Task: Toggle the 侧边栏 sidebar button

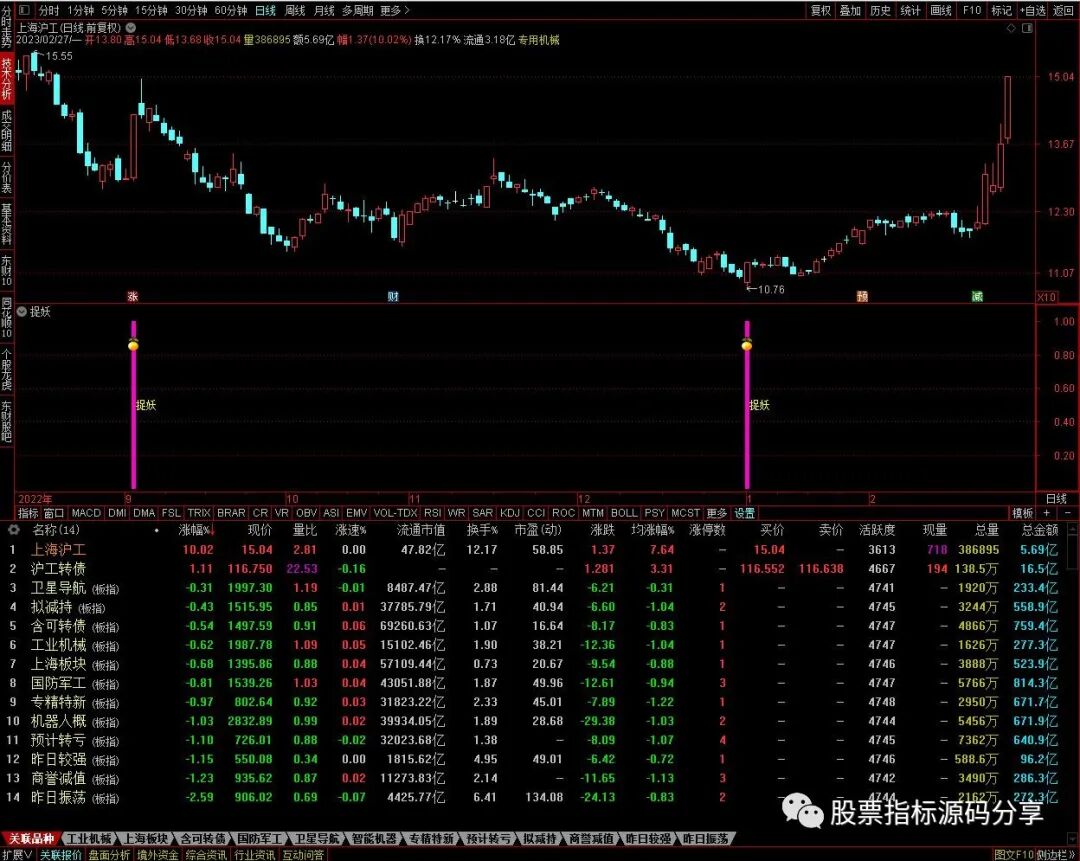Action: click(x=1058, y=855)
